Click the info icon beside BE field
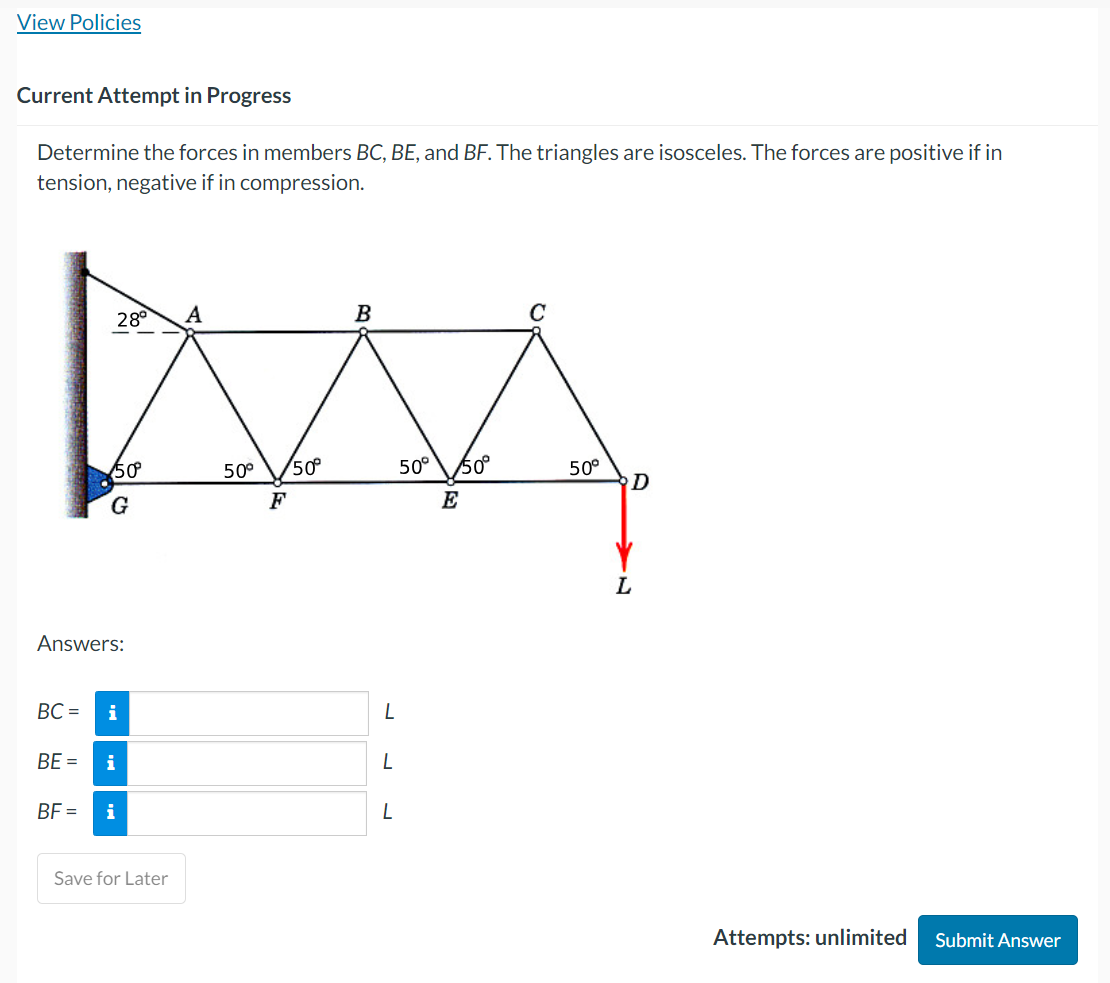Screen dimensions: 1110x983 point(111,763)
